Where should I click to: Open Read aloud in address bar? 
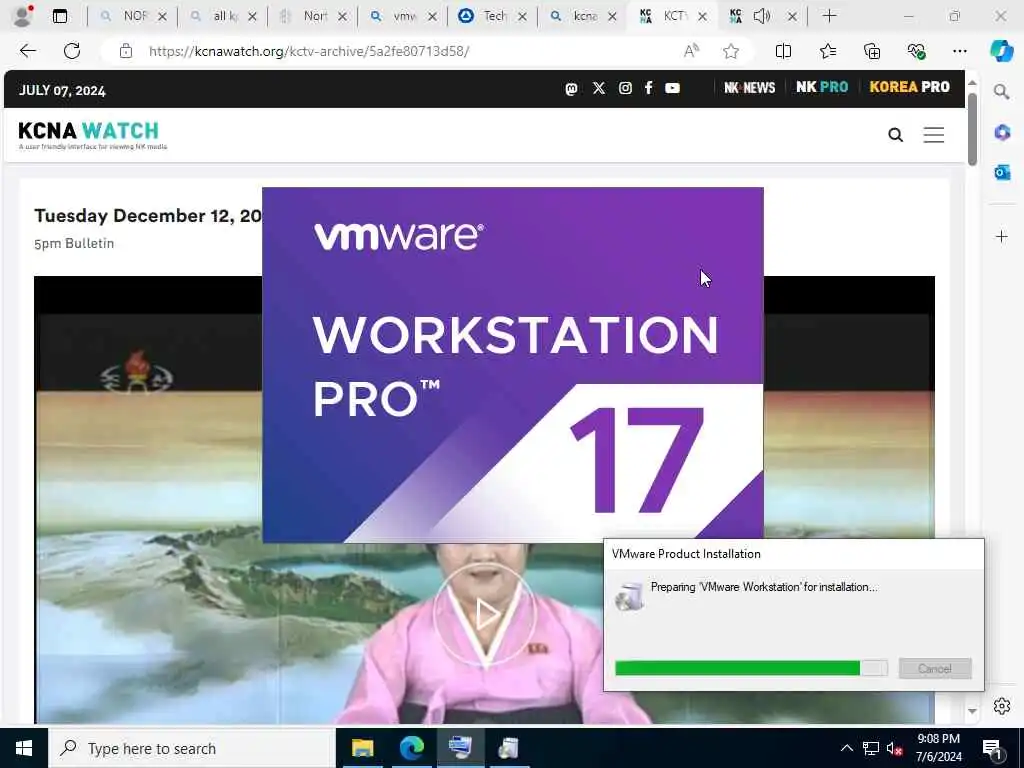691,51
